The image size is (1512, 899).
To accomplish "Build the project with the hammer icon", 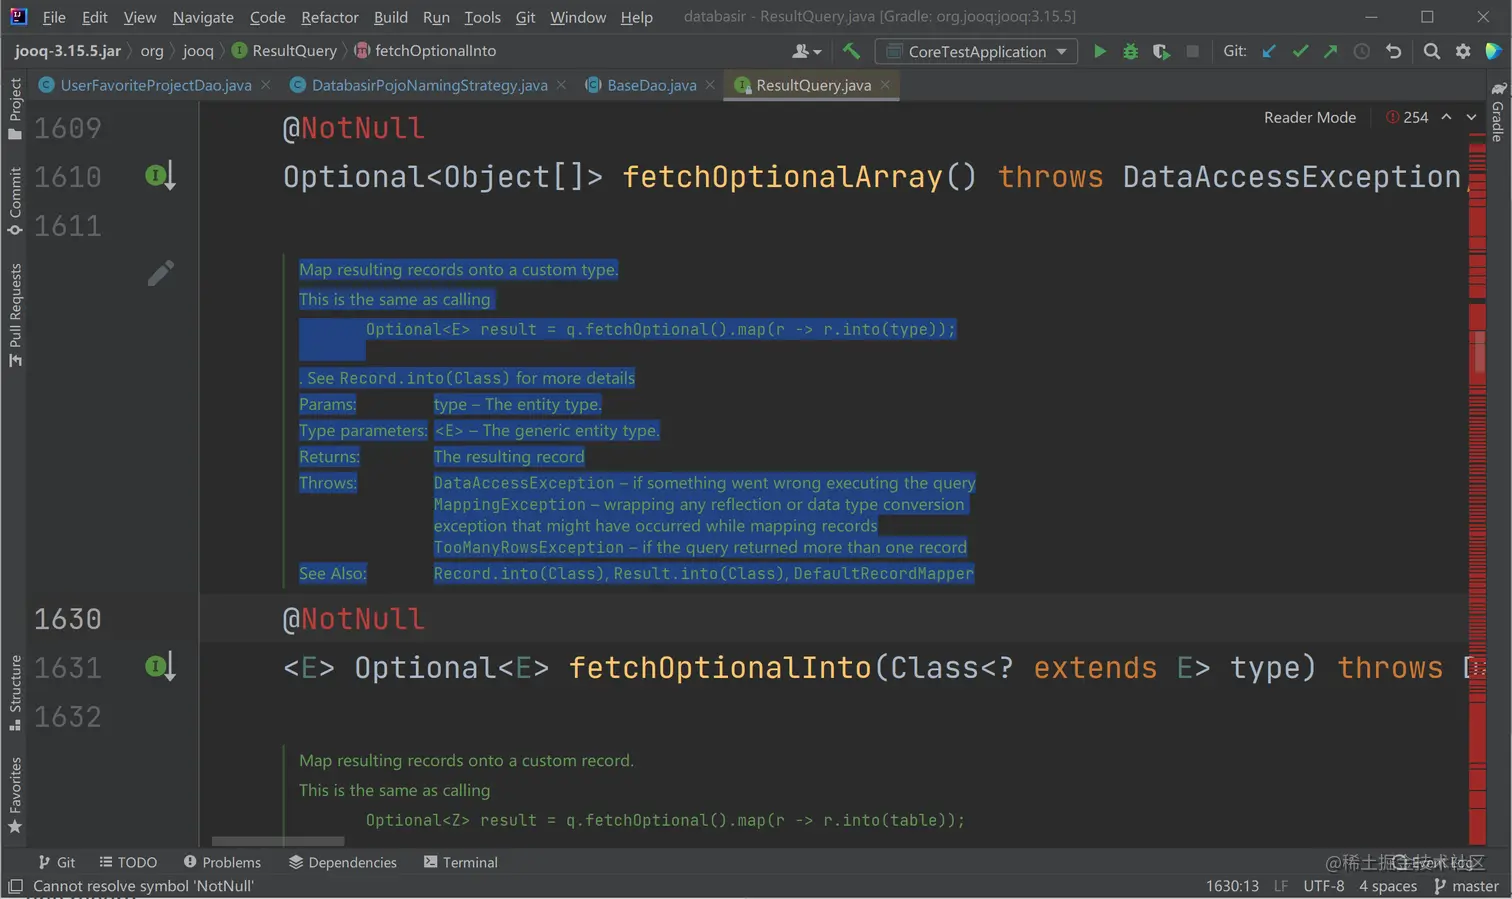I will [x=851, y=51].
